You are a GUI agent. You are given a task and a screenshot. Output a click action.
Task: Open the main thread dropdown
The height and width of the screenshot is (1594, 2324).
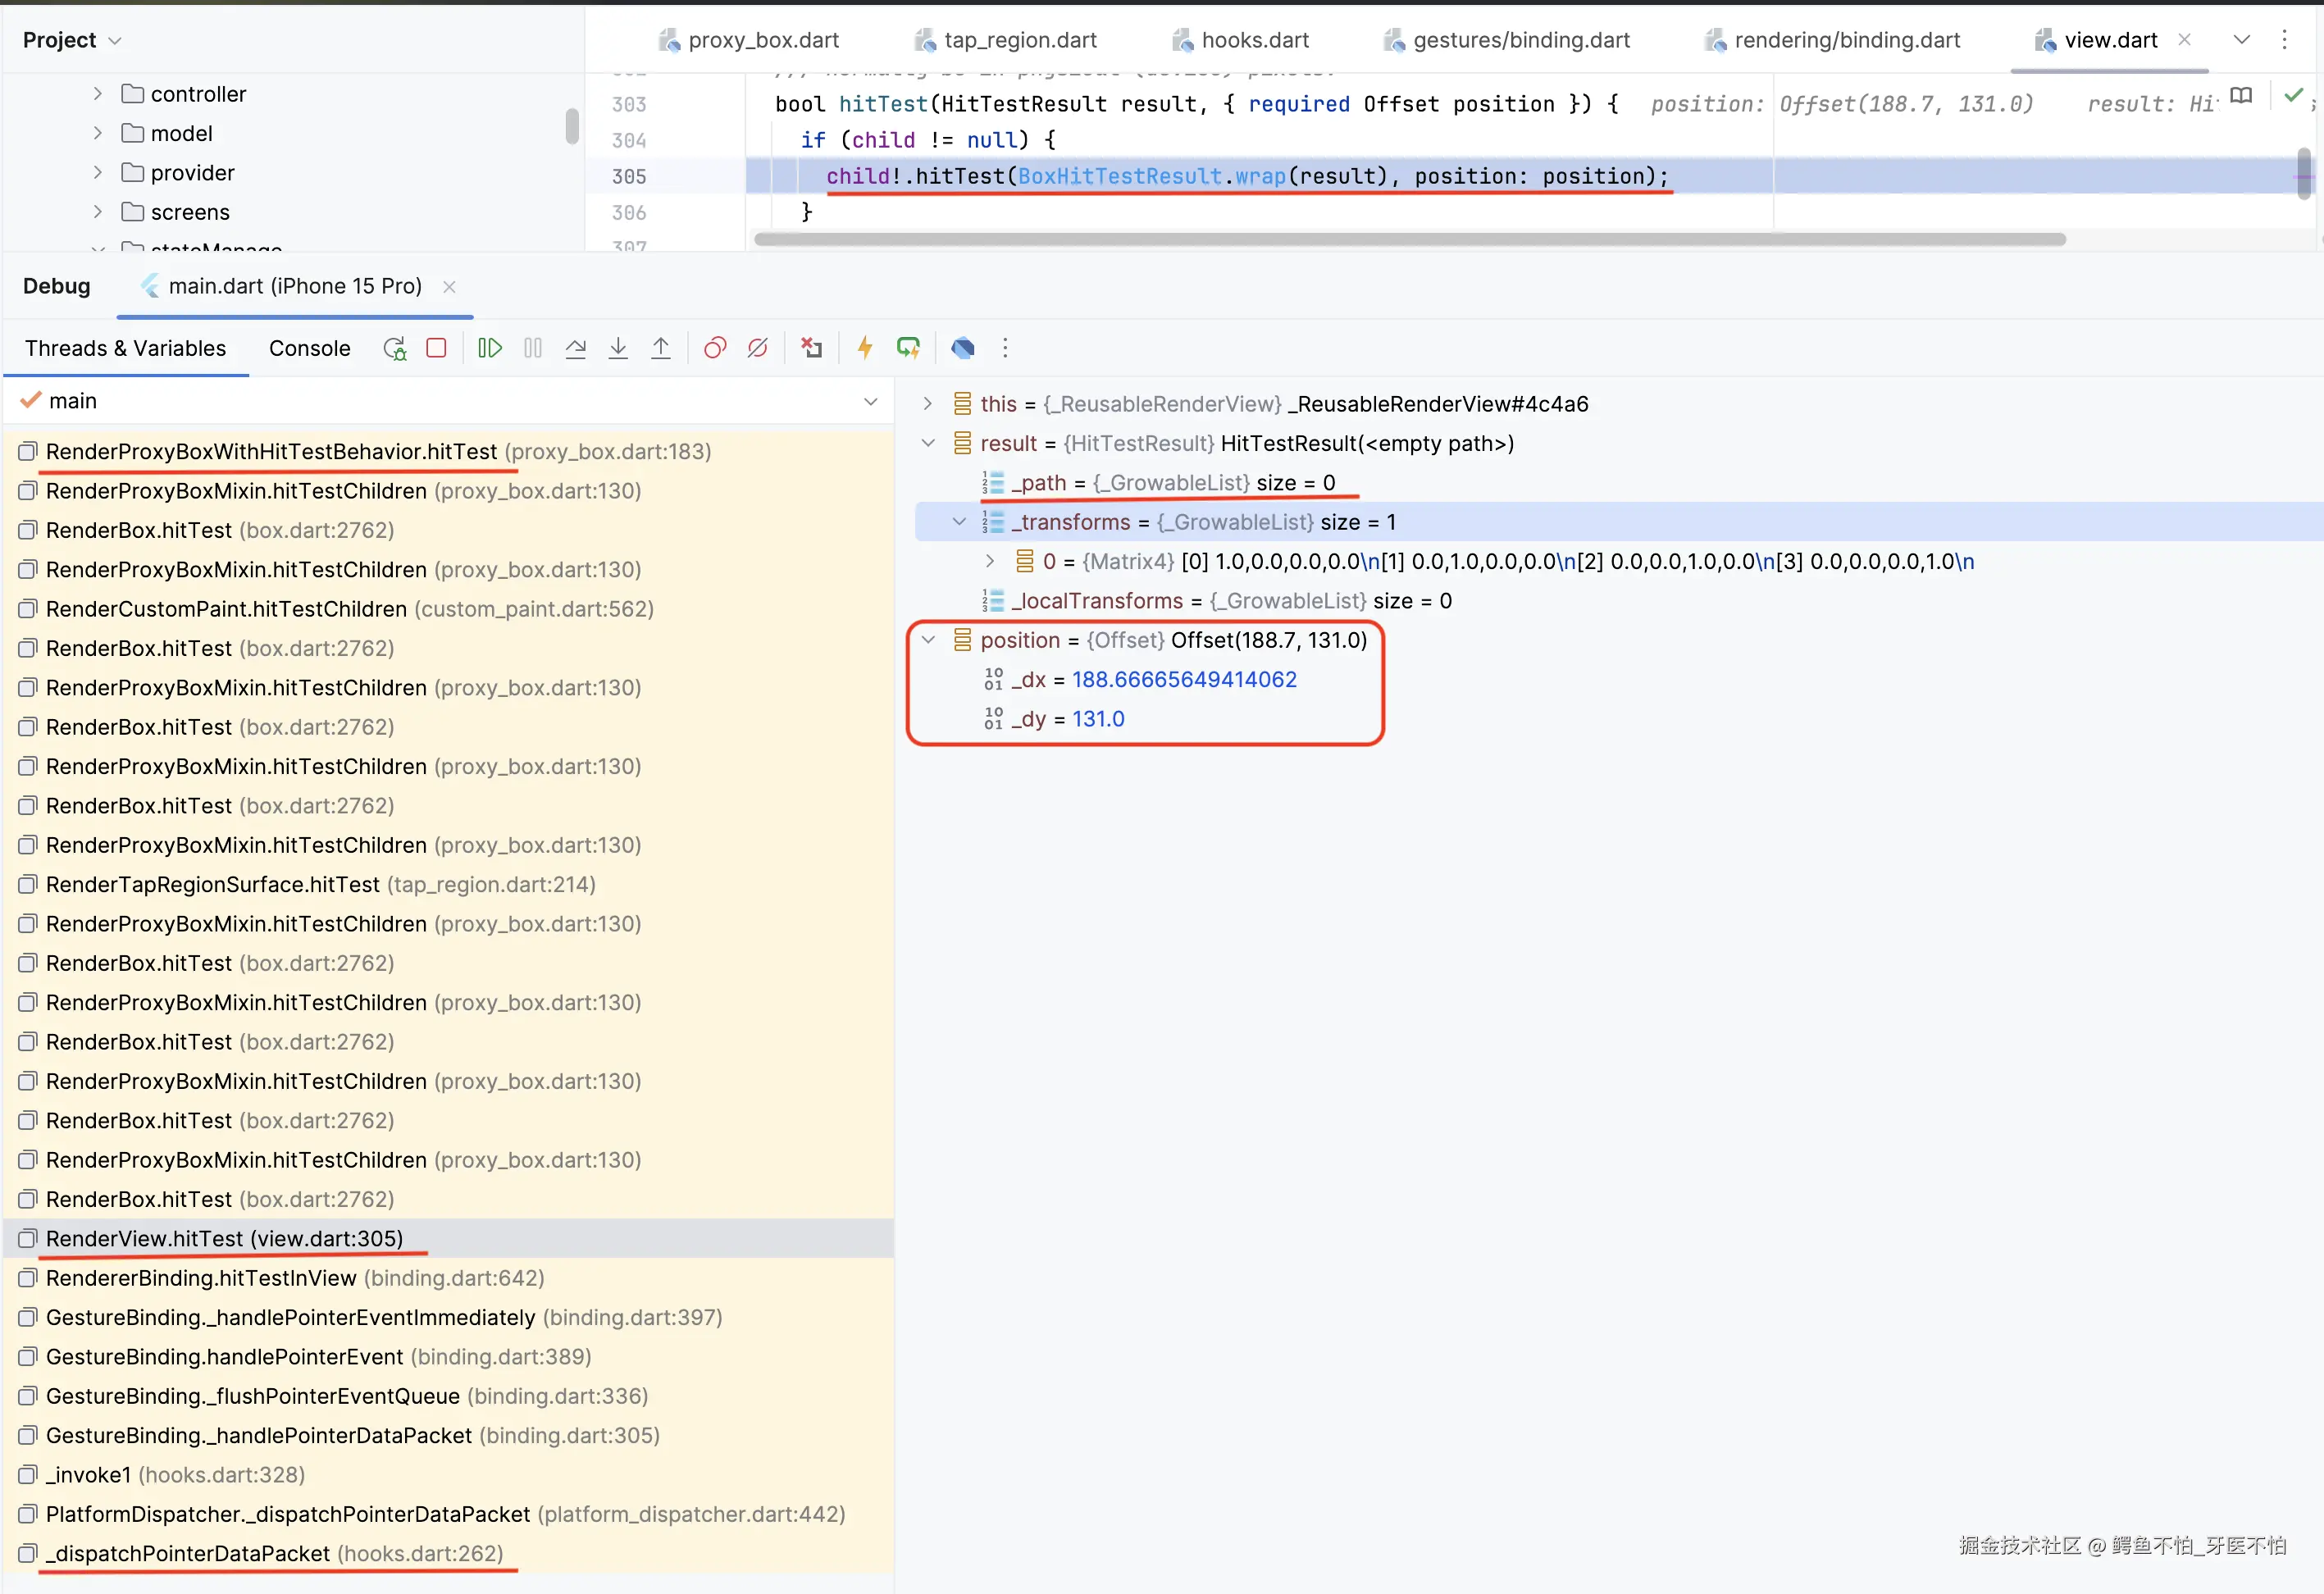click(x=870, y=401)
